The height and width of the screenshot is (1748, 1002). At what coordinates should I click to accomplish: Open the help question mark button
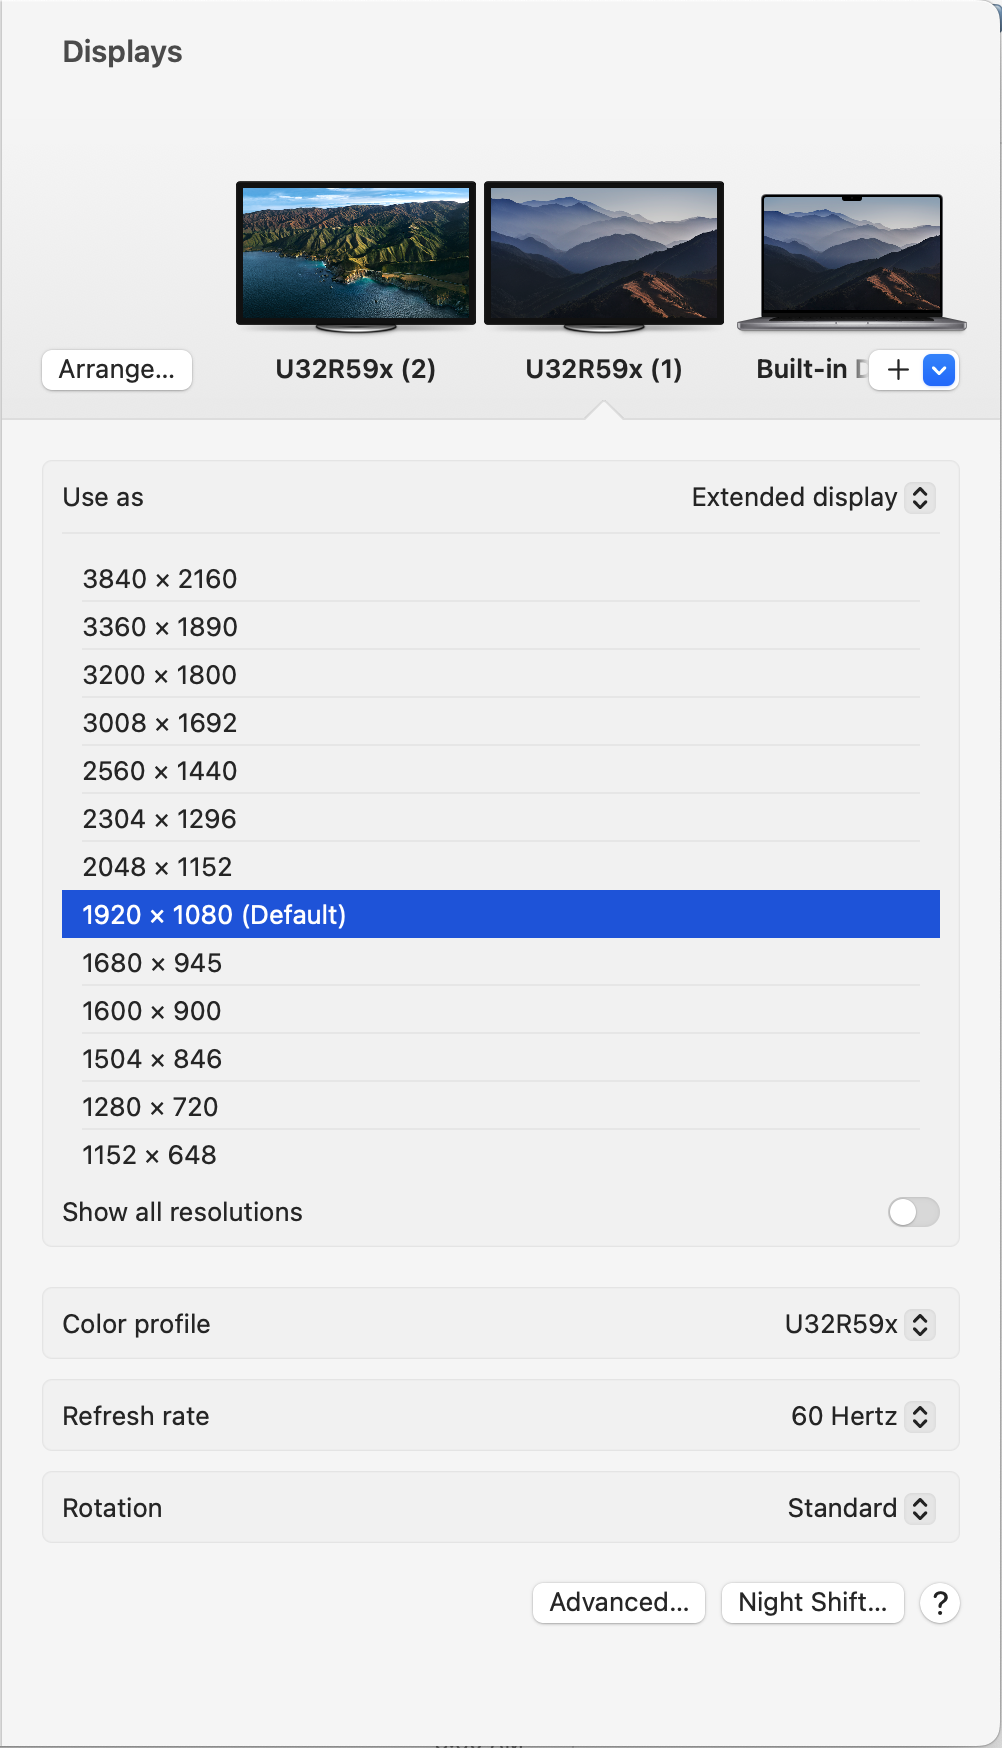(x=940, y=1603)
